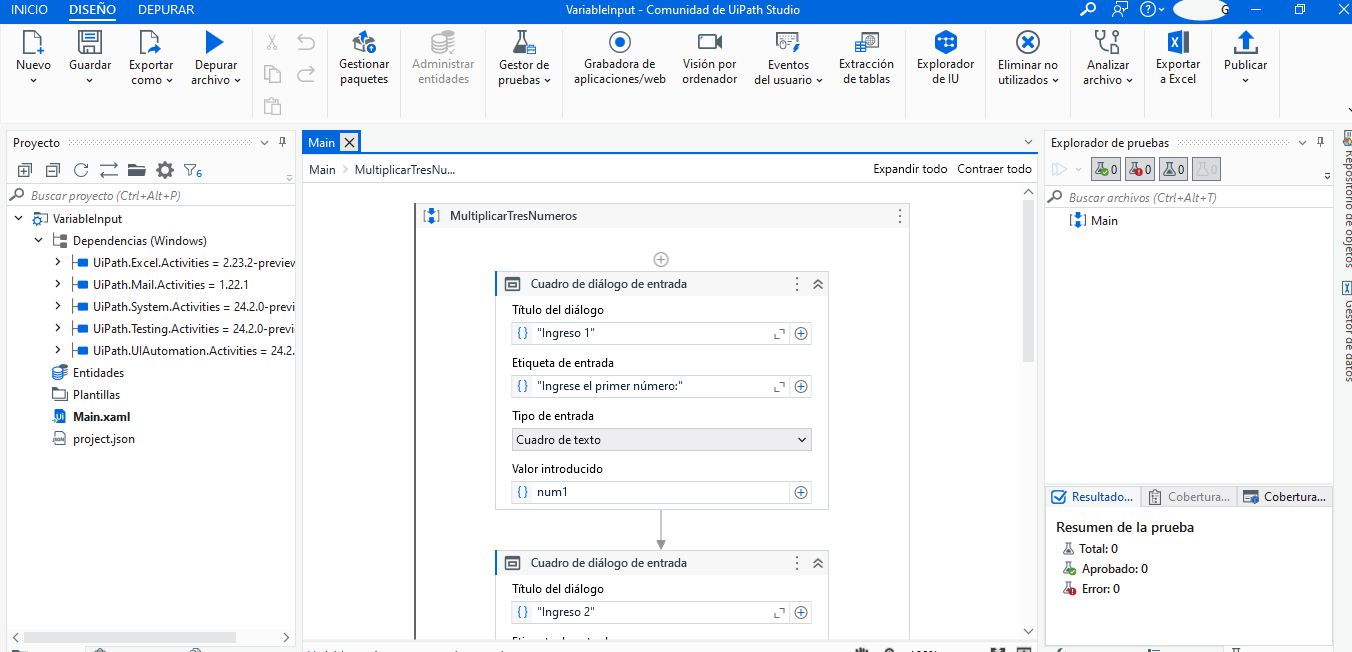Image resolution: width=1352 pixels, height=652 pixels.
Task: Click the num1 Valor introducido field
Action: tap(651, 492)
